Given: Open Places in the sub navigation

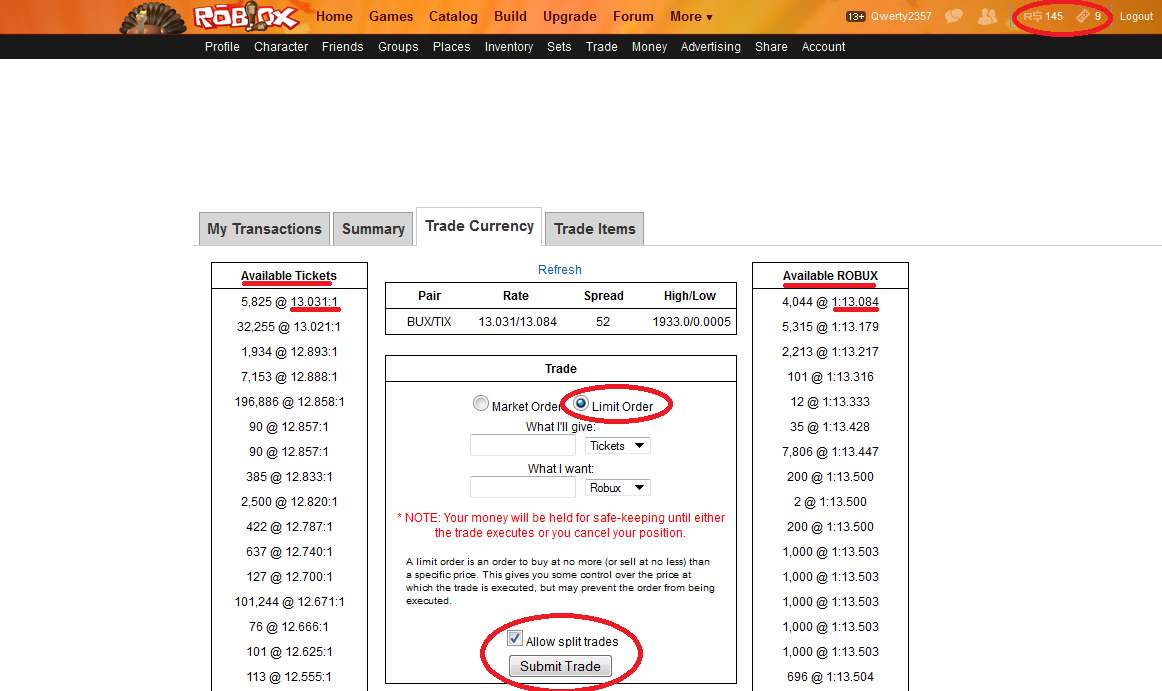Looking at the screenshot, I should coord(451,47).
